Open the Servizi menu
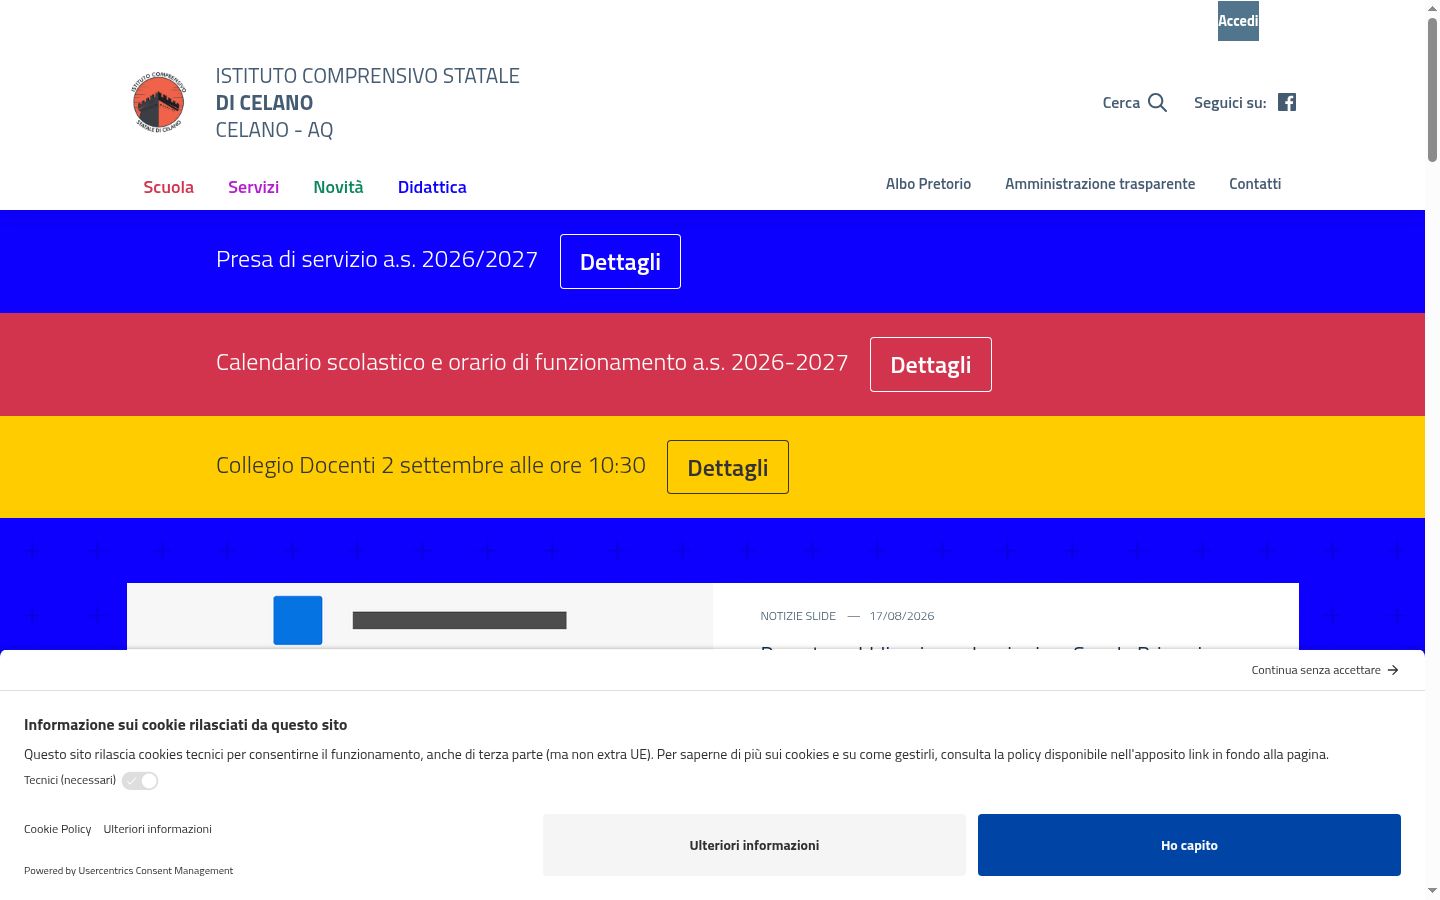 (253, 187)
